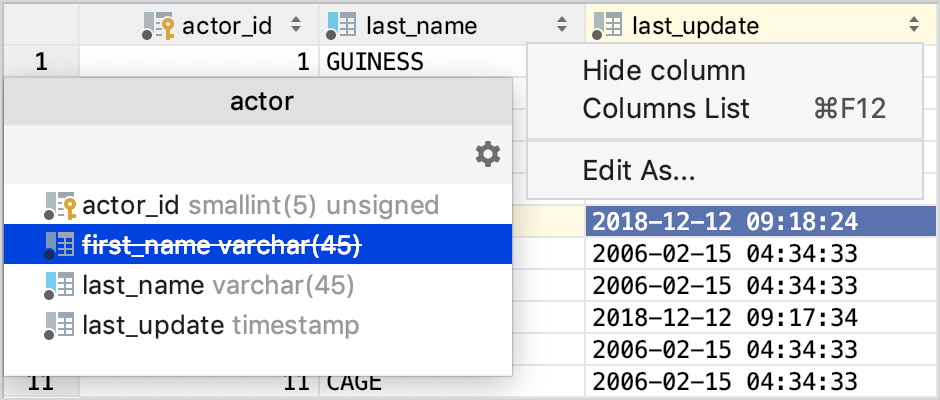The height and width of the screenshot is (400, 940).
Task: Click the actor_id key icon in header
Action: click(159, 26)
